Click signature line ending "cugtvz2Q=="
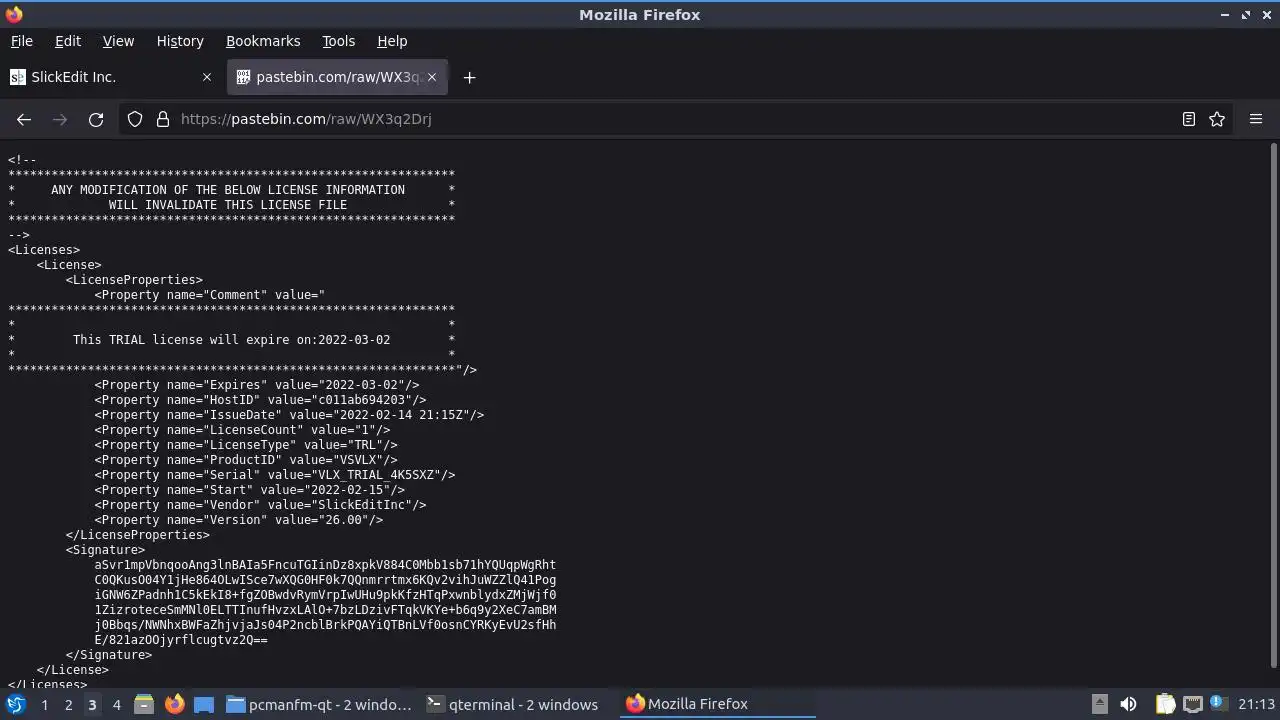 181,640
